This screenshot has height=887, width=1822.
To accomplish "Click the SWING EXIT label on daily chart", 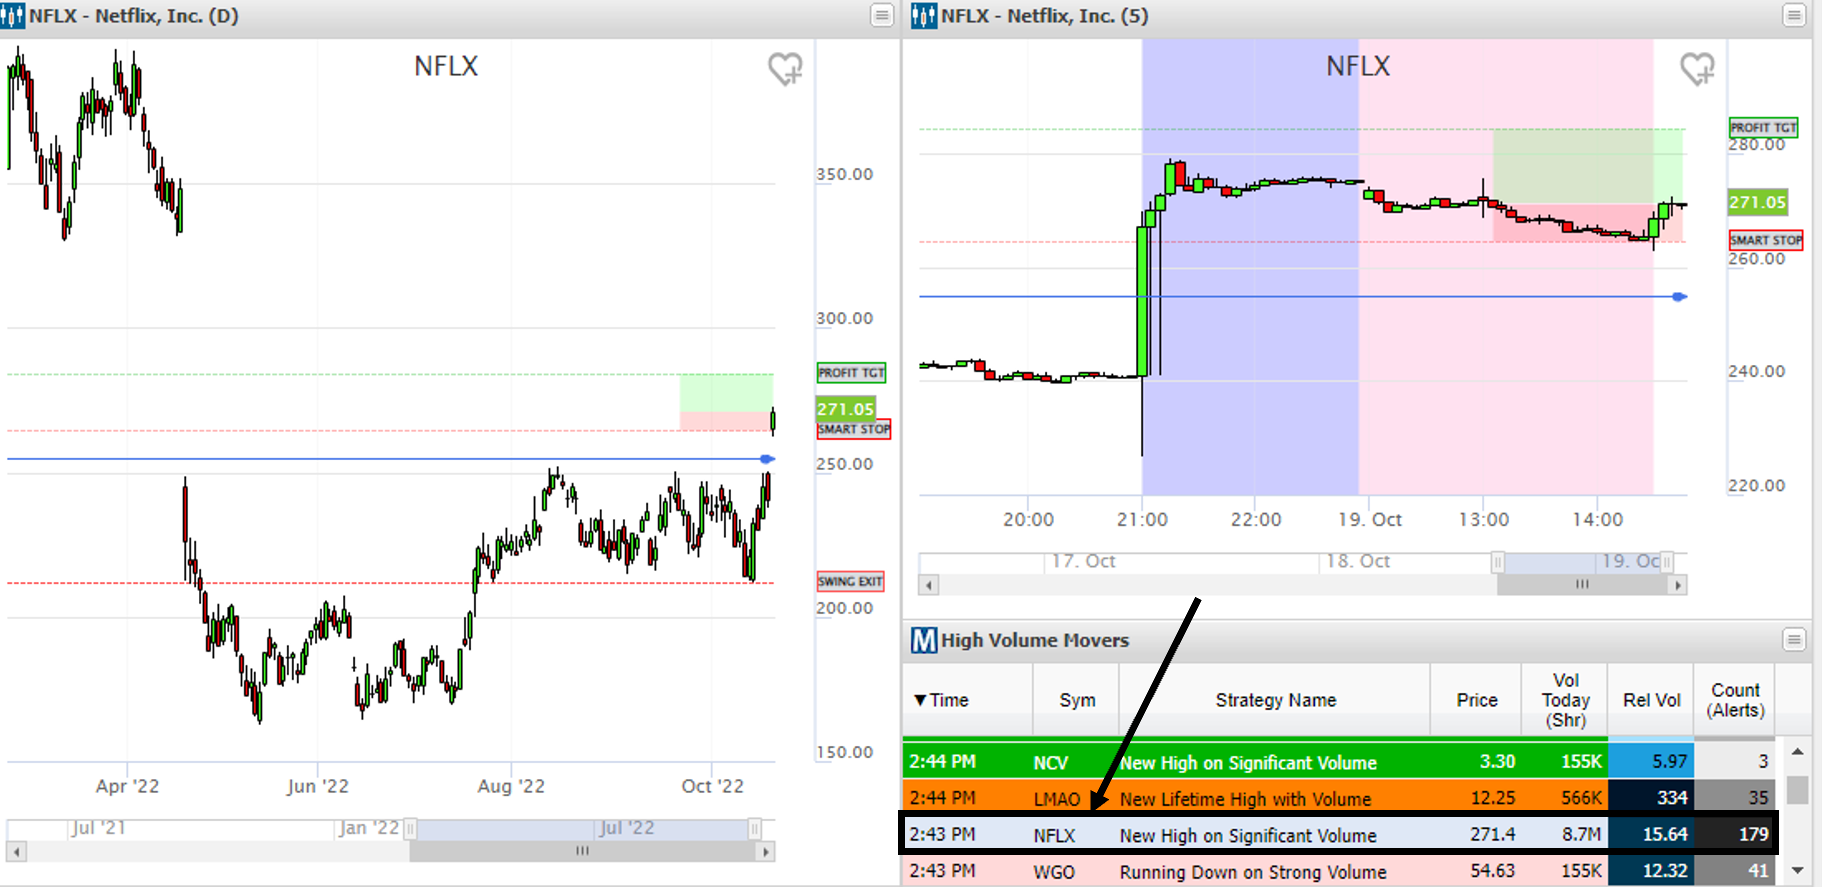I will (x=851, y=581).
